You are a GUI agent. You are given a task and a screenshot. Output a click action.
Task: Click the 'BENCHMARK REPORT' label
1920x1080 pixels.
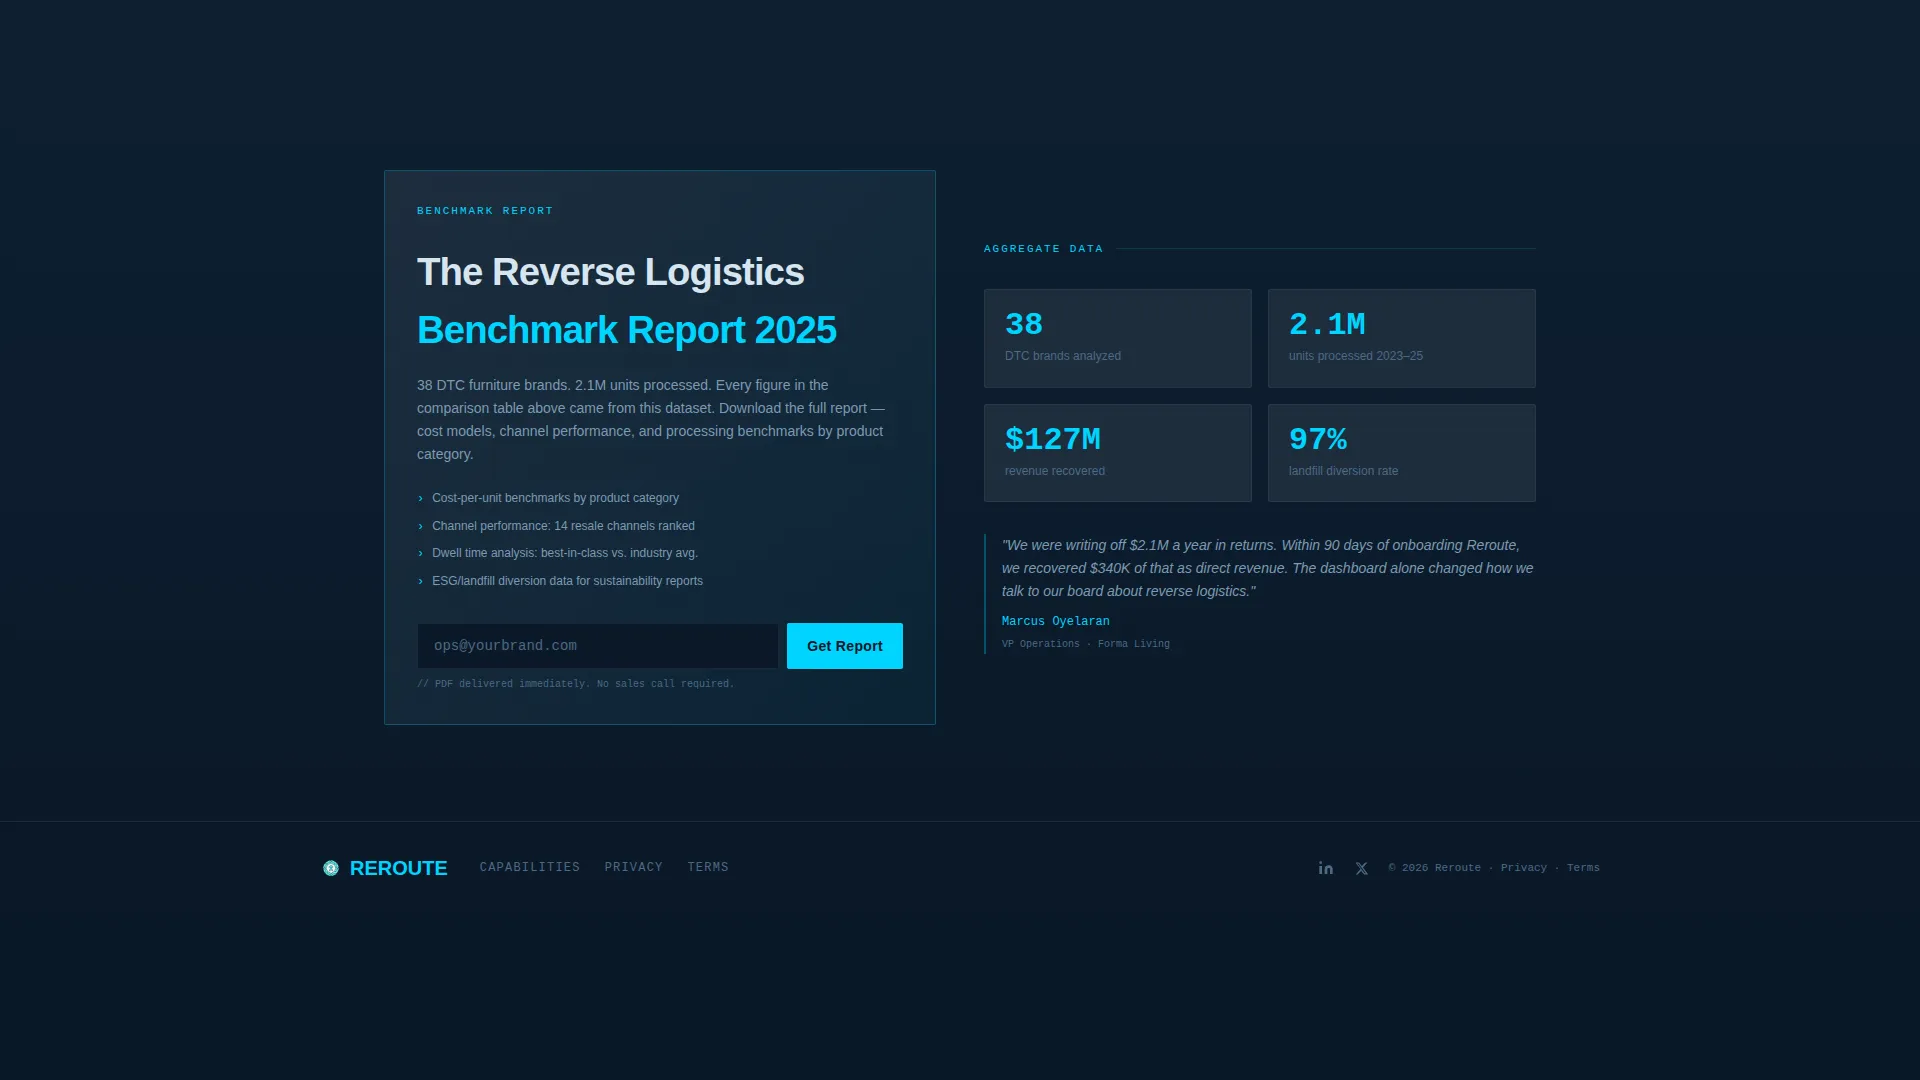[x=485, y=211]
